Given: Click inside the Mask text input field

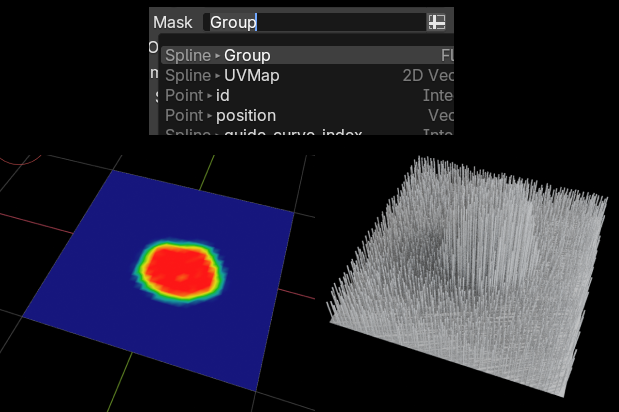Looking at the screenshot, I should pos(315,22).
